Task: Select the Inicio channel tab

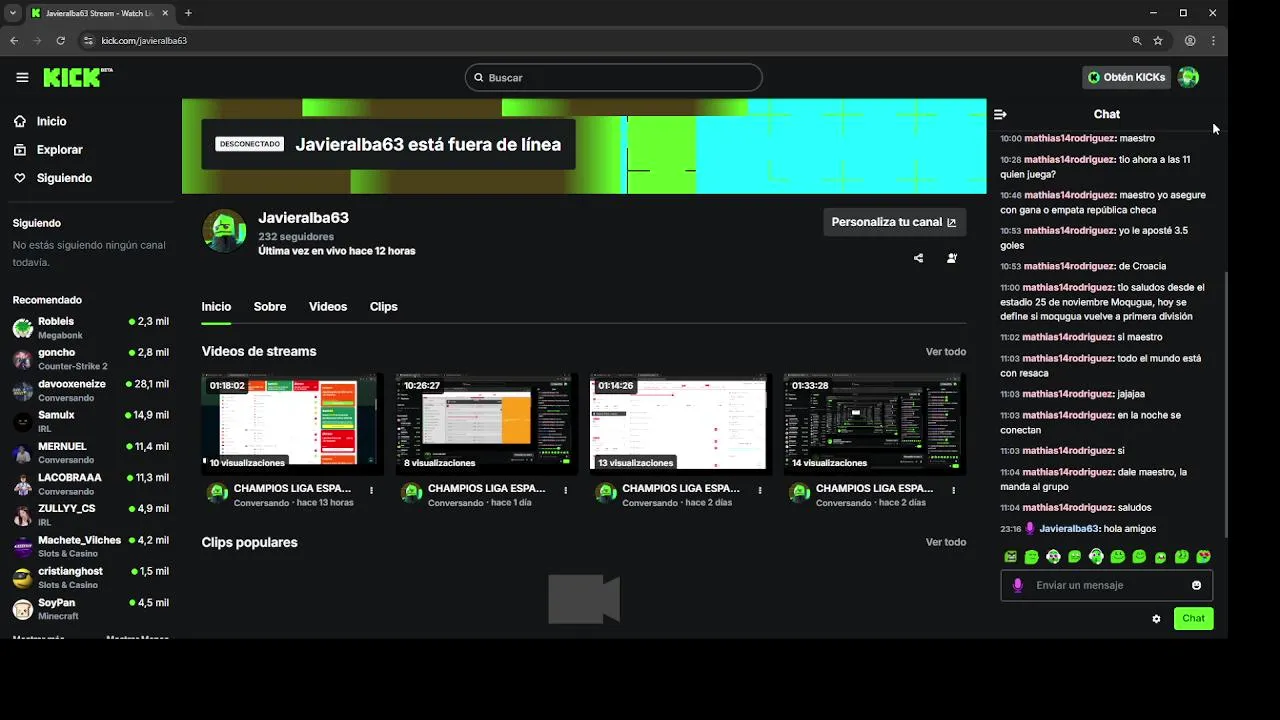Action: point(216,307)
